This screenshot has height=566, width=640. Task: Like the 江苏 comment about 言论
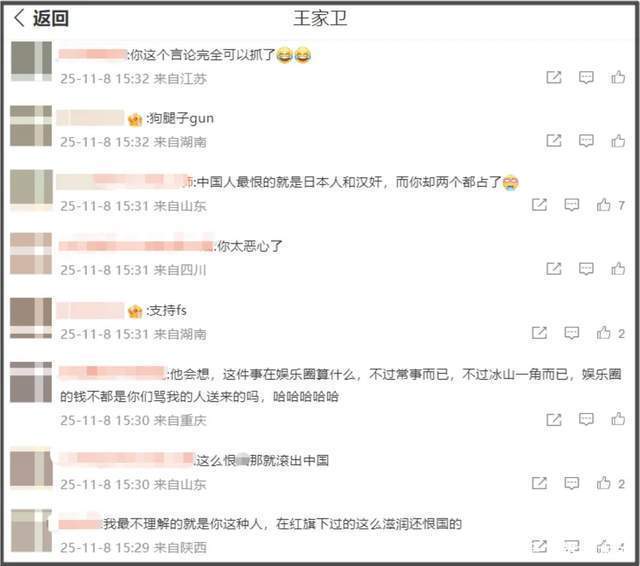click(618, 77)
